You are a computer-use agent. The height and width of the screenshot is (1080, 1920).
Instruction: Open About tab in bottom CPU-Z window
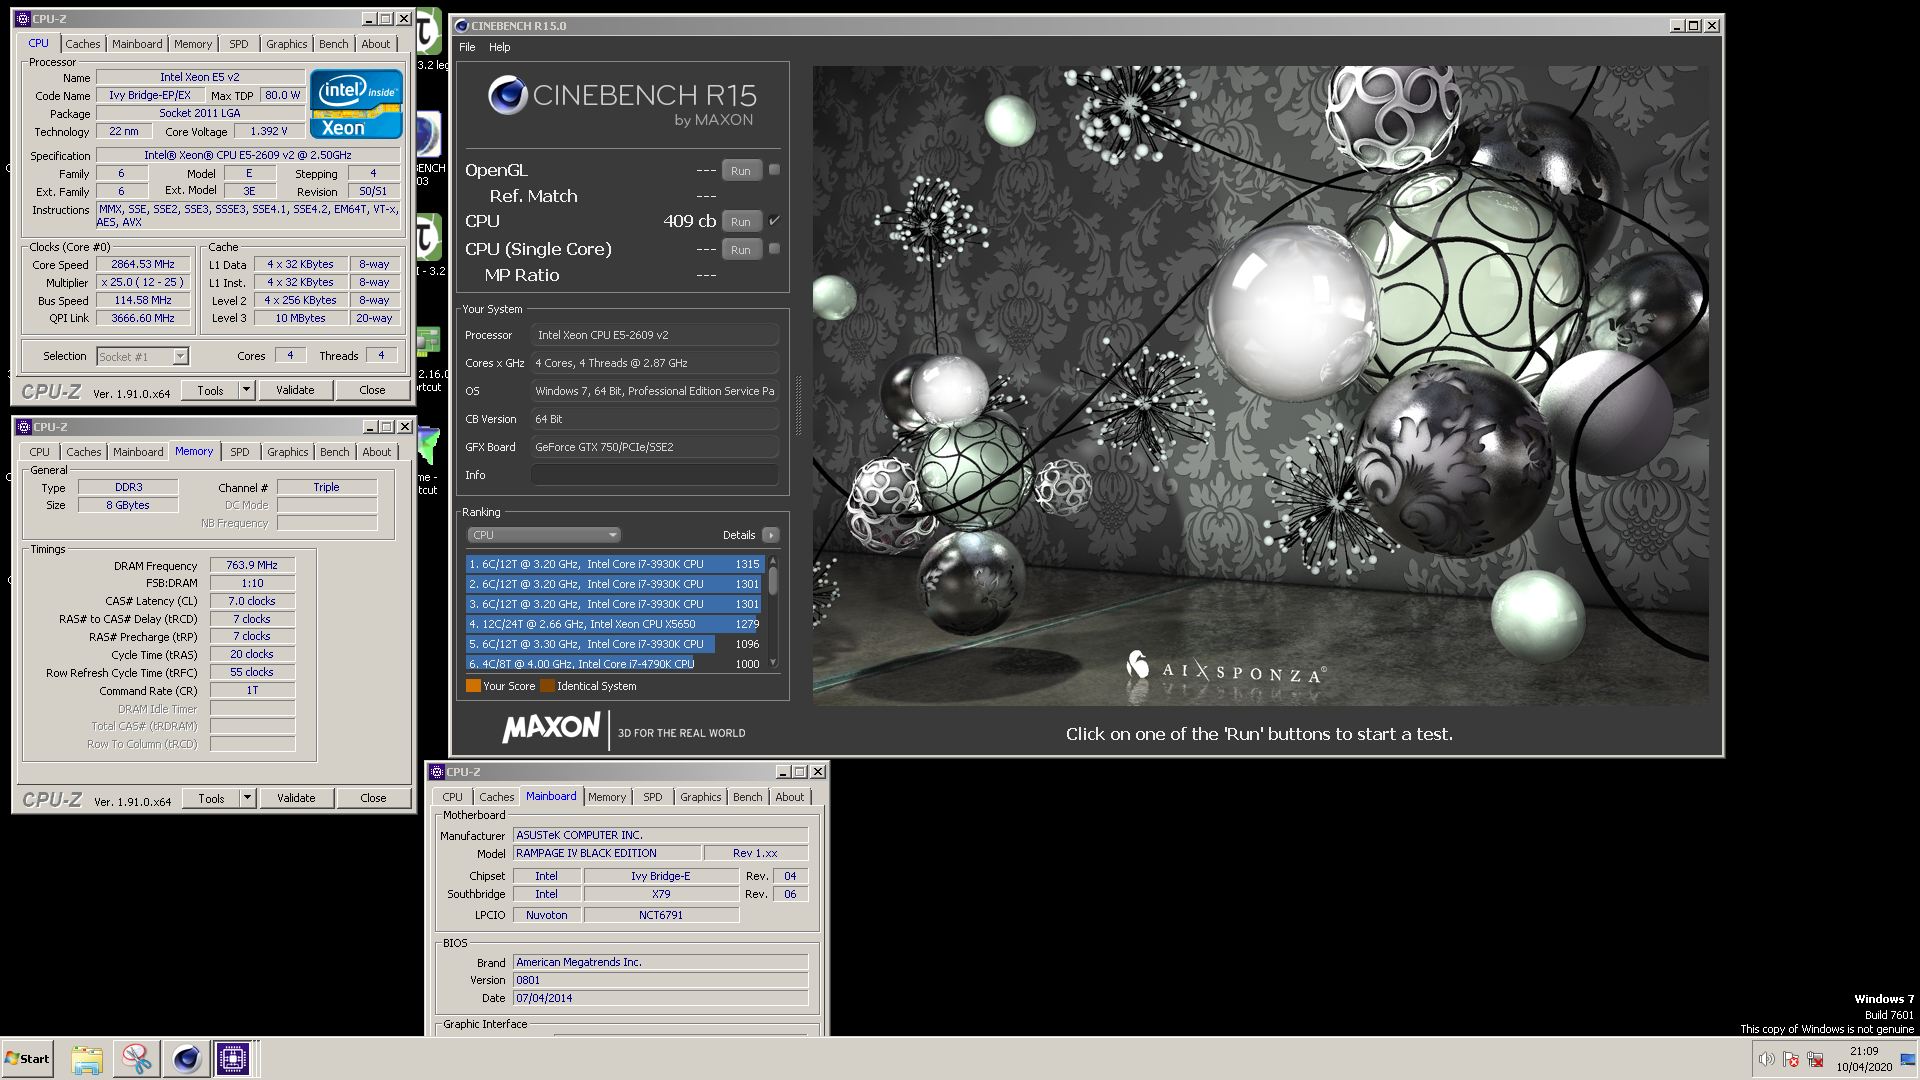[x=789, y=797]
